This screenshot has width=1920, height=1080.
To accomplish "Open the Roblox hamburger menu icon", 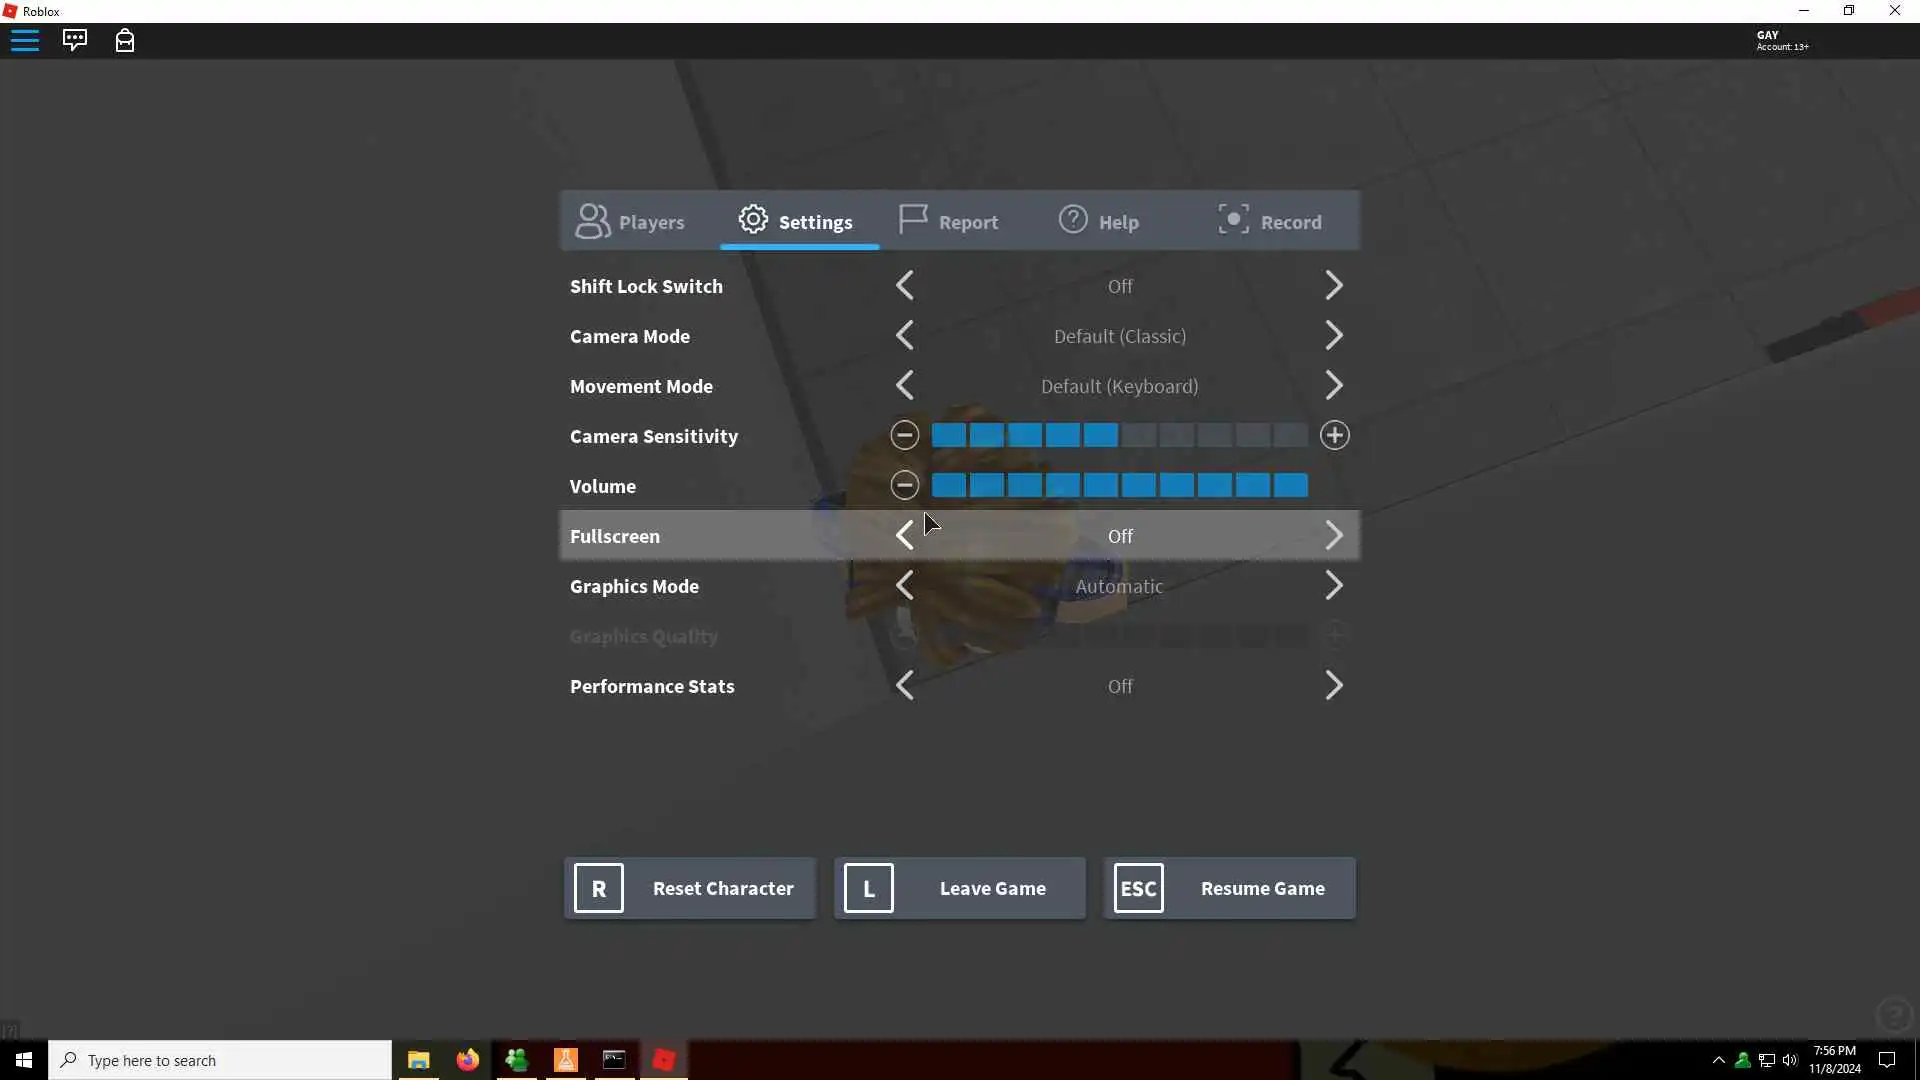I will tap(25, 40).
